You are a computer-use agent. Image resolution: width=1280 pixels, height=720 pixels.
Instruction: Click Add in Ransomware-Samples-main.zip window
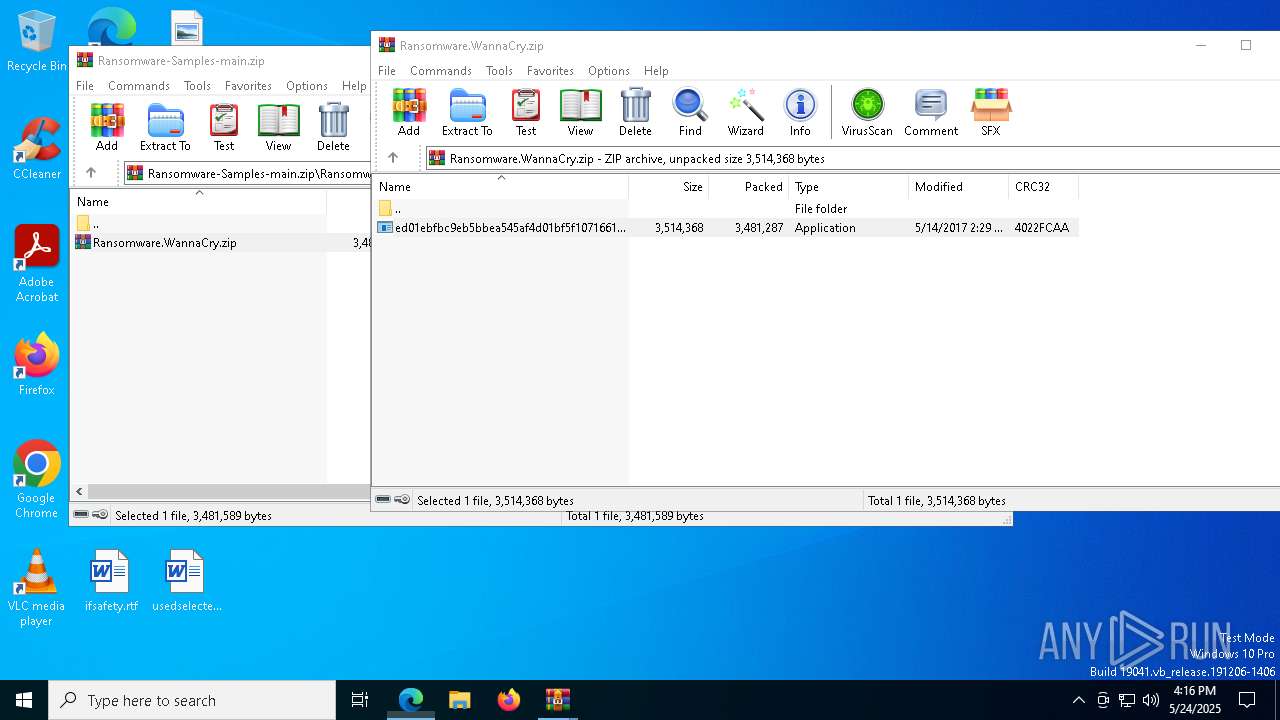pos(107,127)
